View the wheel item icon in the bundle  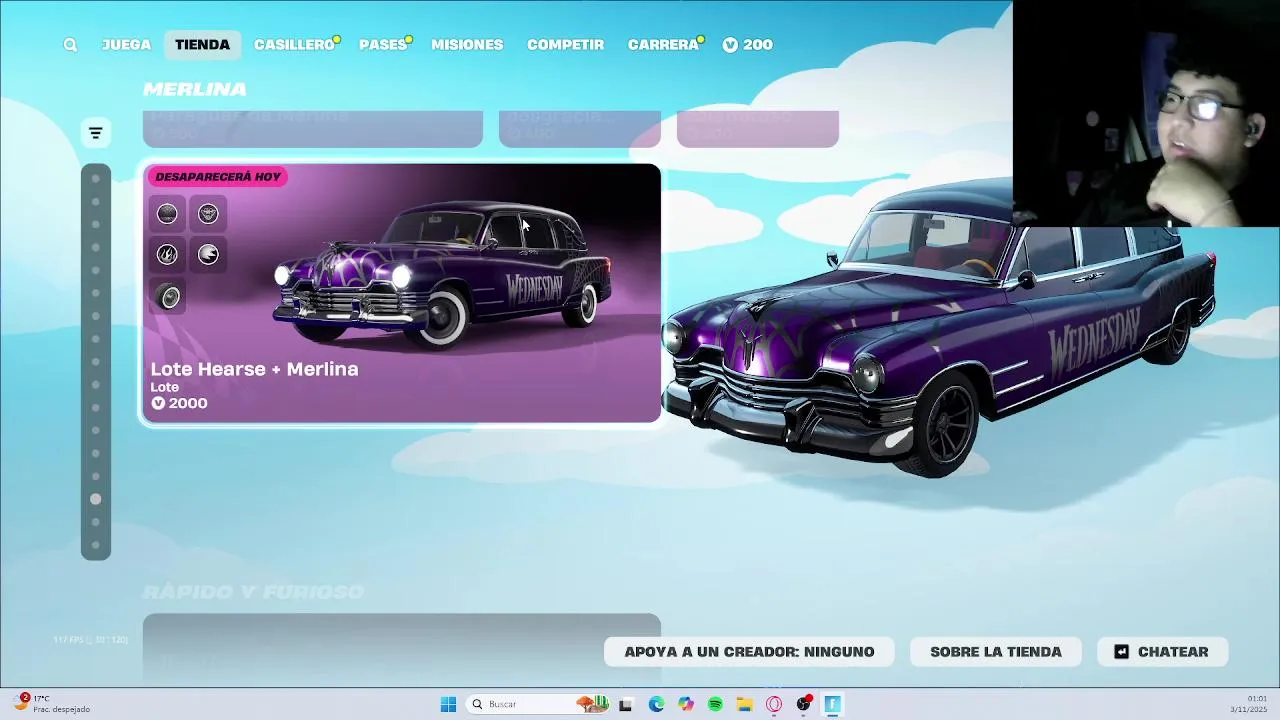pyautogui.click(x=169, y=297)
